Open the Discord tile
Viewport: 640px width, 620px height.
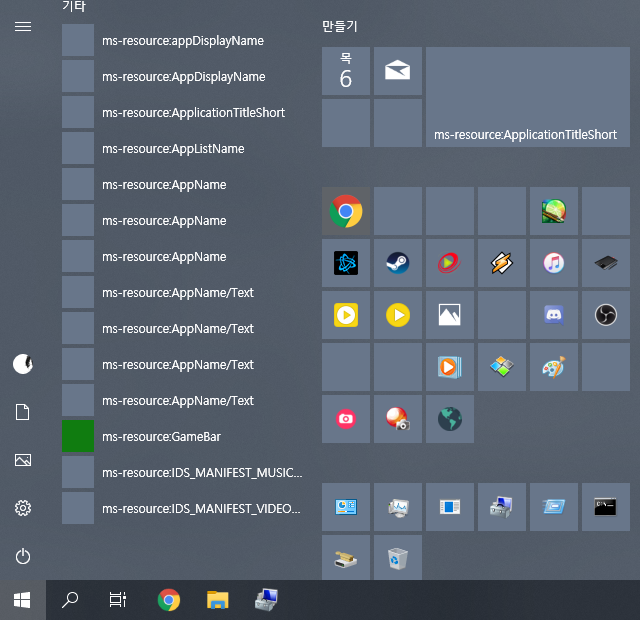tap(553, 315)
